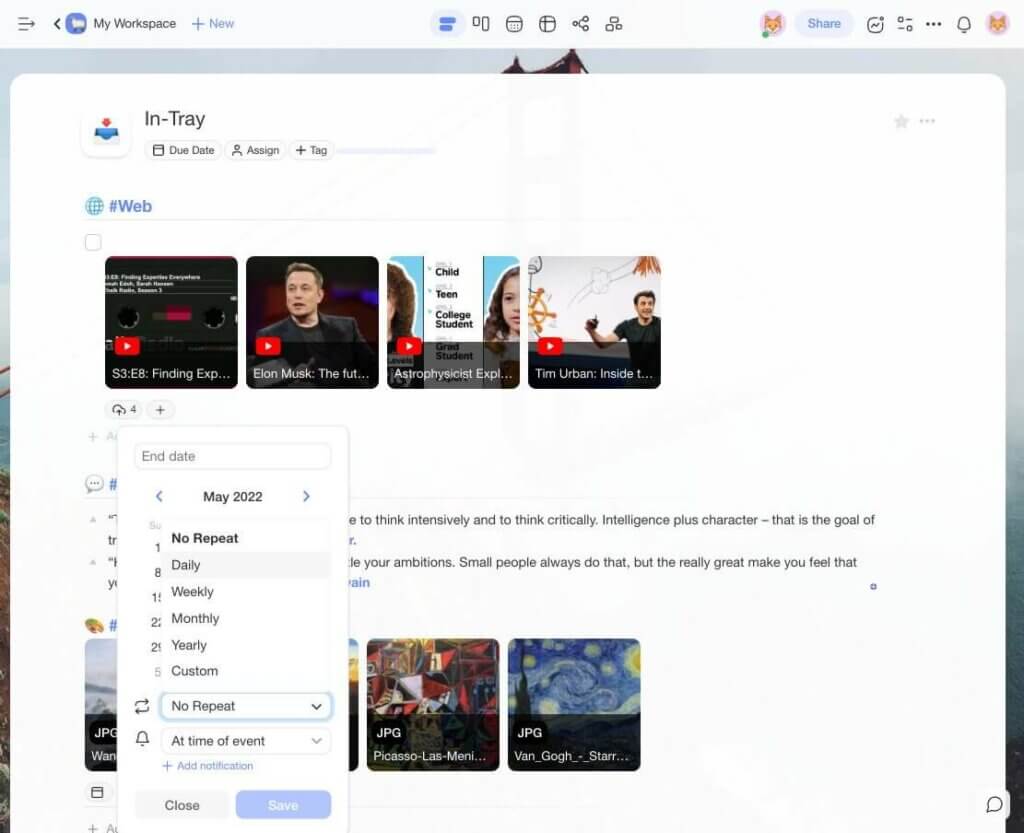Open the comments chat bubble icon

994,805
